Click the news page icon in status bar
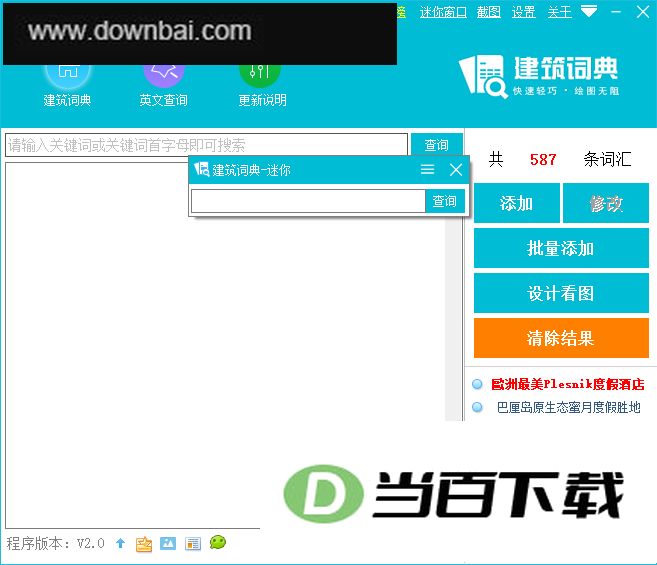The width and height of the screenshot is (657, 565). (x=193, y=544)
